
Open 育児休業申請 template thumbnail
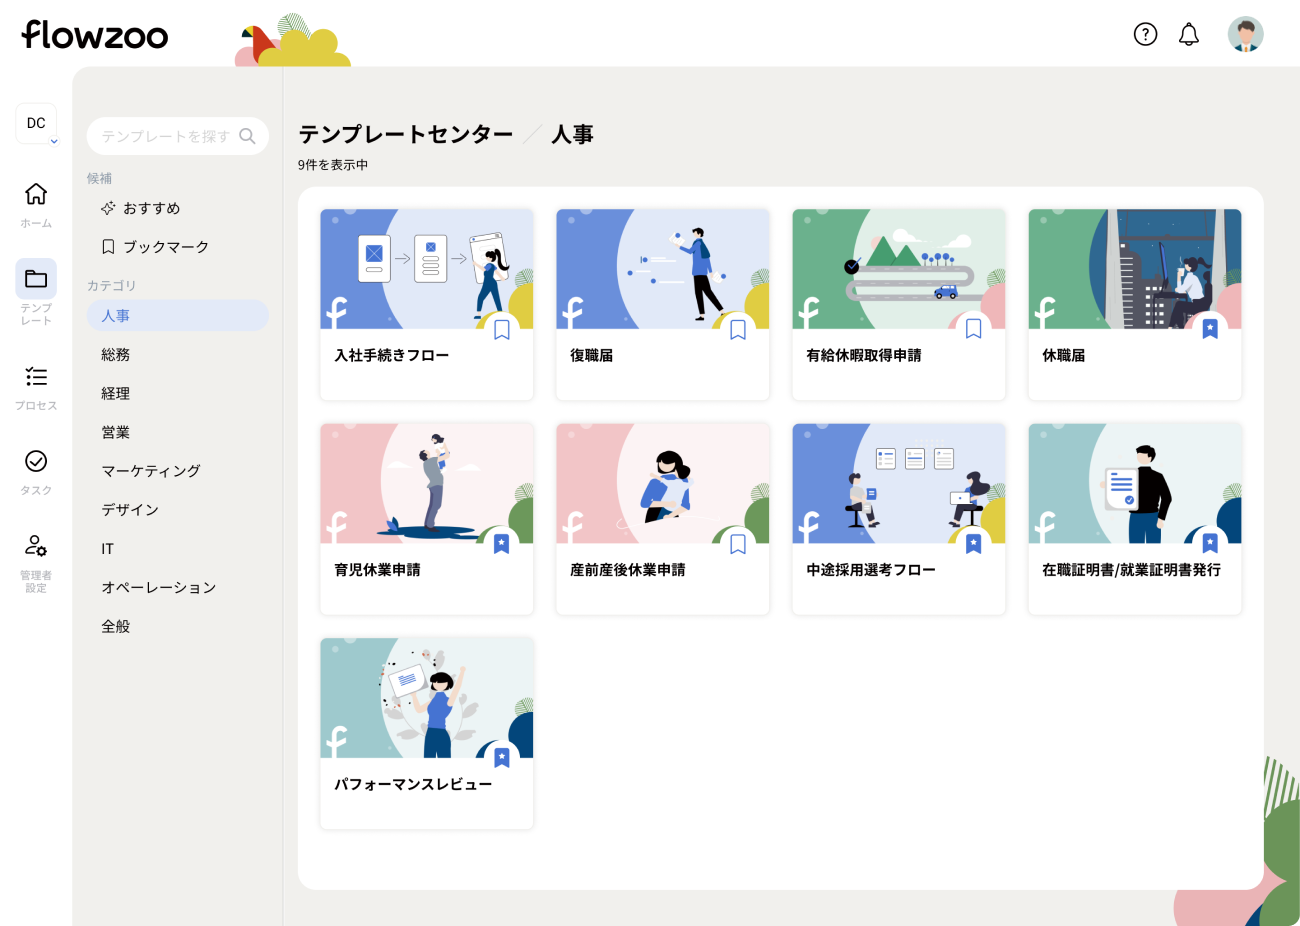pyautogui.click(x=427, y=483)
